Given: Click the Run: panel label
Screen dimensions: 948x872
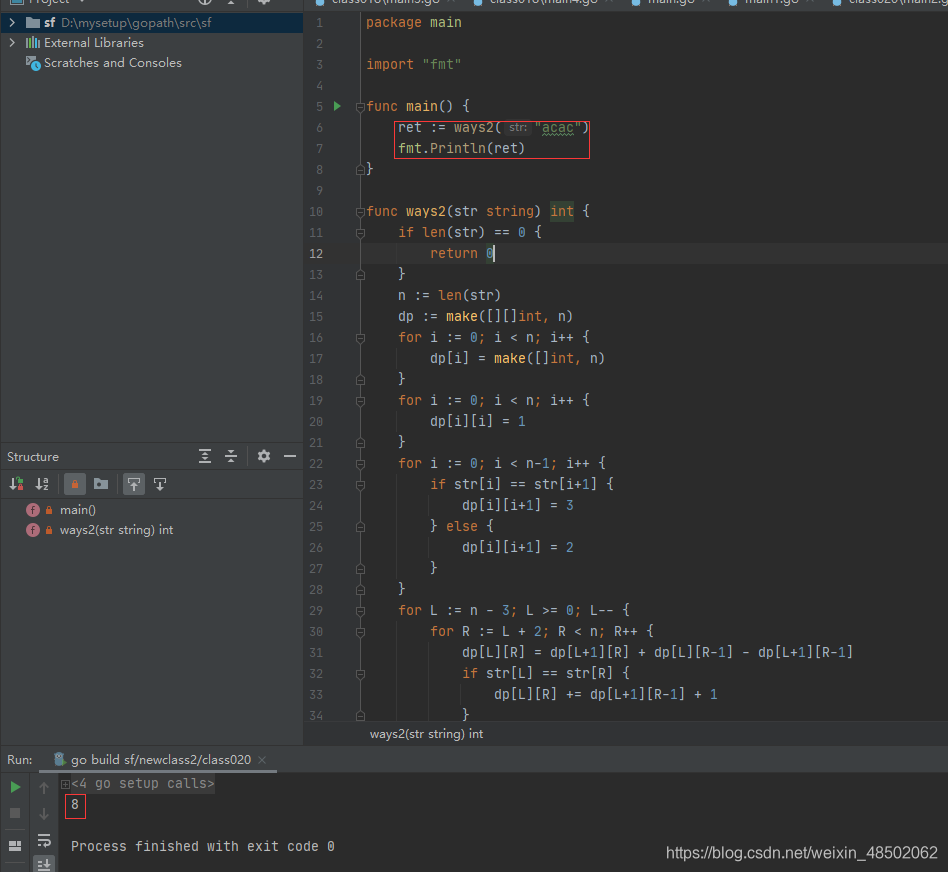Looking at the screenshot, I should [x=20, y=760].
